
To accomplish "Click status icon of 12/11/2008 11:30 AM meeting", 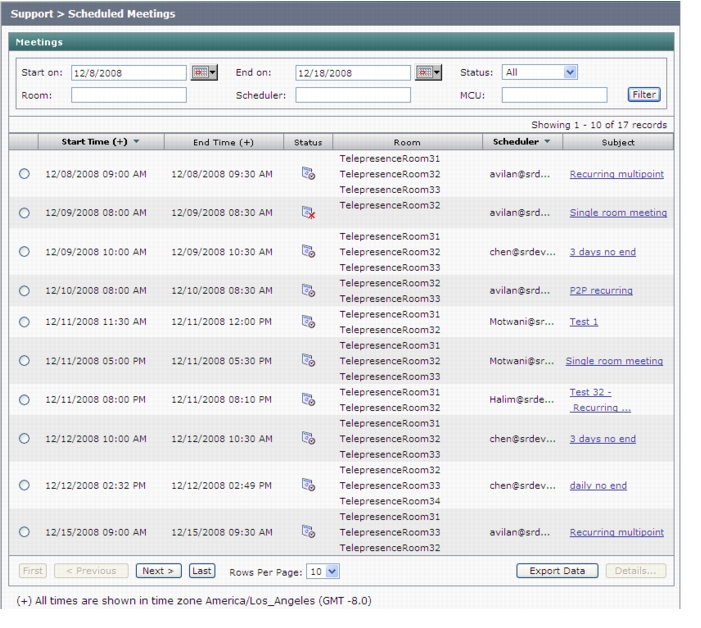I will (308, 321).
